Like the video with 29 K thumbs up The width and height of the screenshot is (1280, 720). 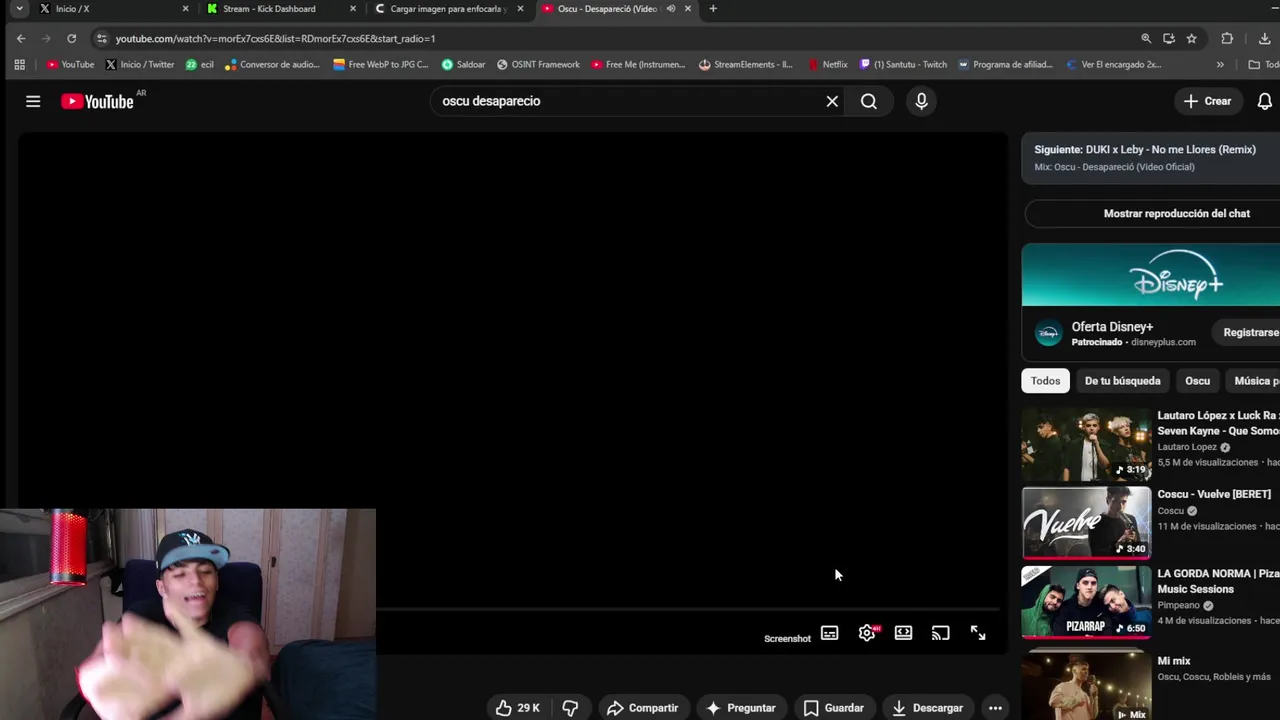(517, 708)
